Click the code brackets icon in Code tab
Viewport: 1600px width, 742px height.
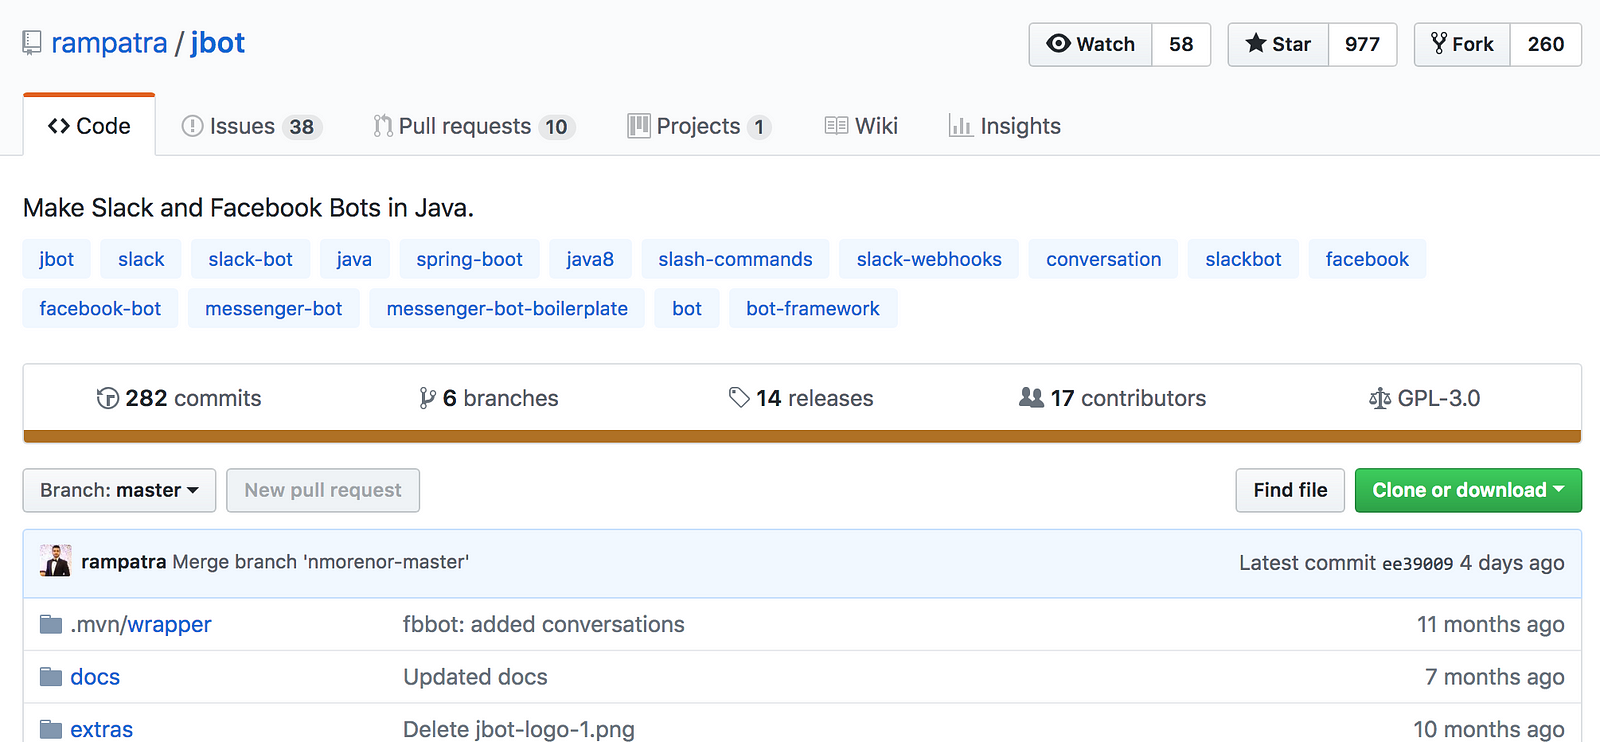pyautogui.click(x=59, y=126)
